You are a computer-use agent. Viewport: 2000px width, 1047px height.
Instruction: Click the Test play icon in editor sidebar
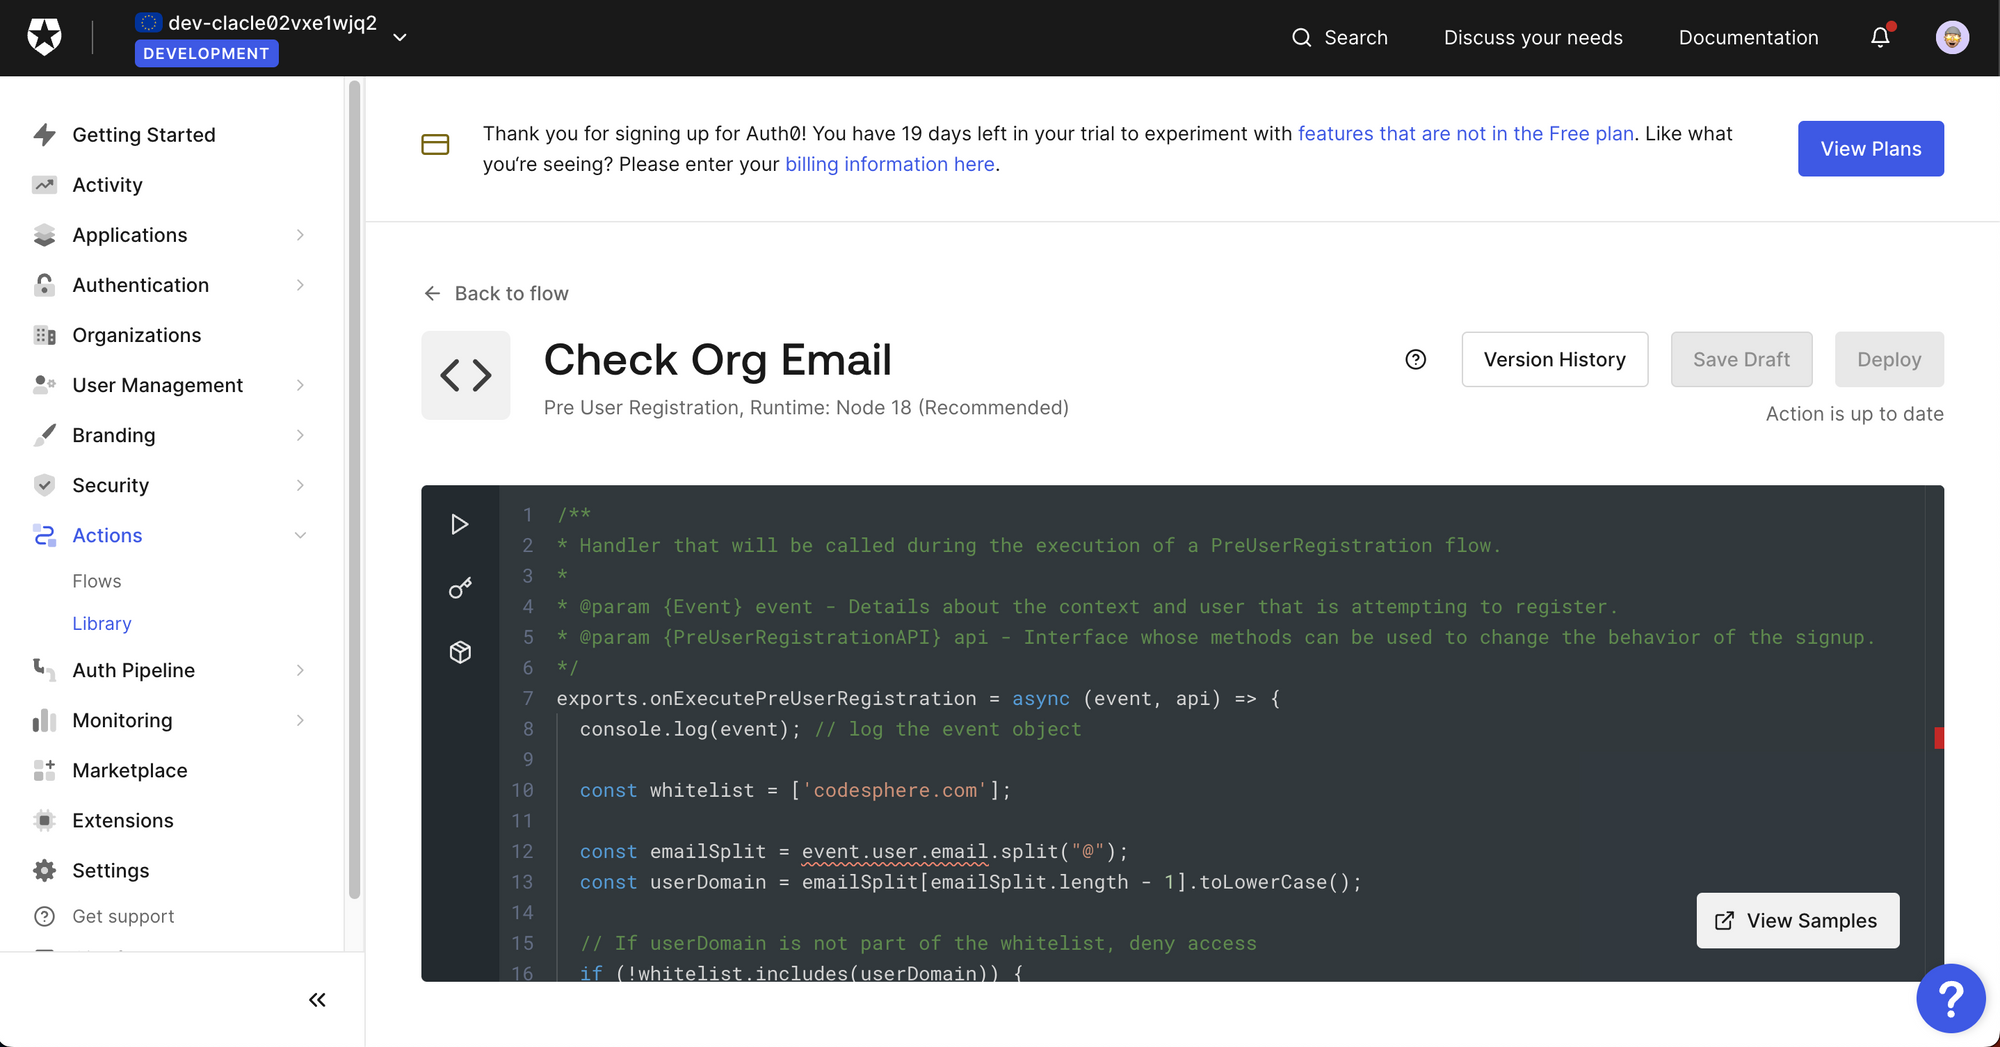[459, 524]
